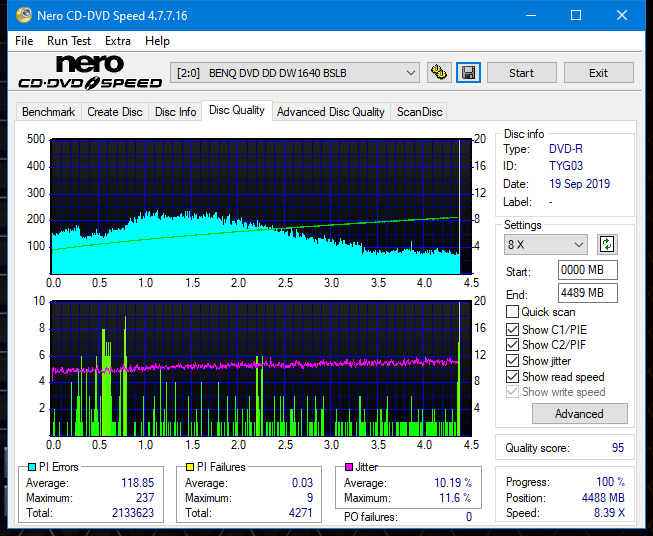The width and height of the screenshot is (653, 536).
Task: Open the File menu
Action: 24,41
